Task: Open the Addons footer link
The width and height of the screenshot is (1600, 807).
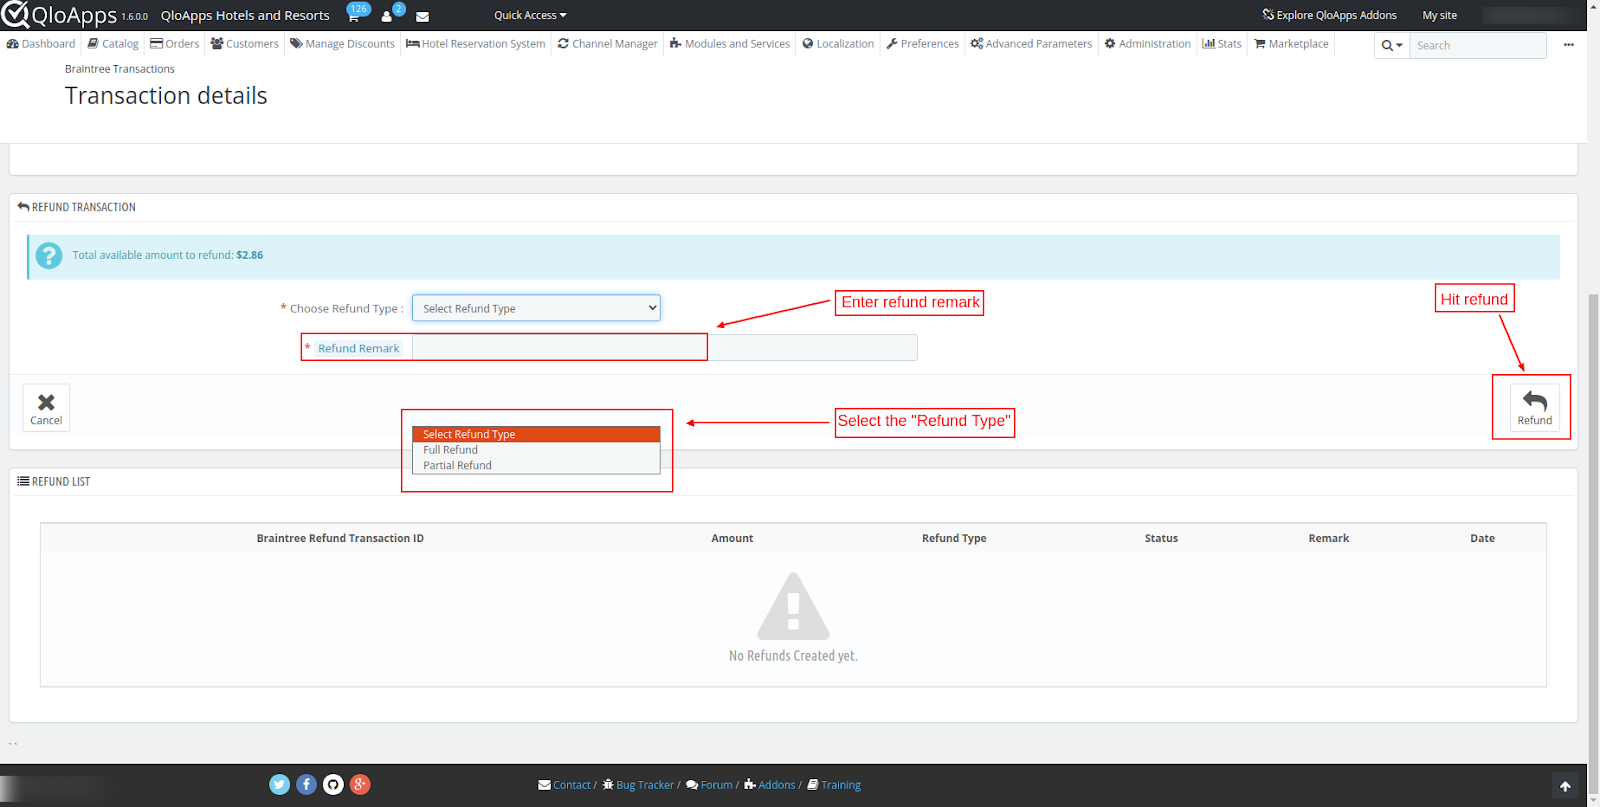Action: [770, 785]
